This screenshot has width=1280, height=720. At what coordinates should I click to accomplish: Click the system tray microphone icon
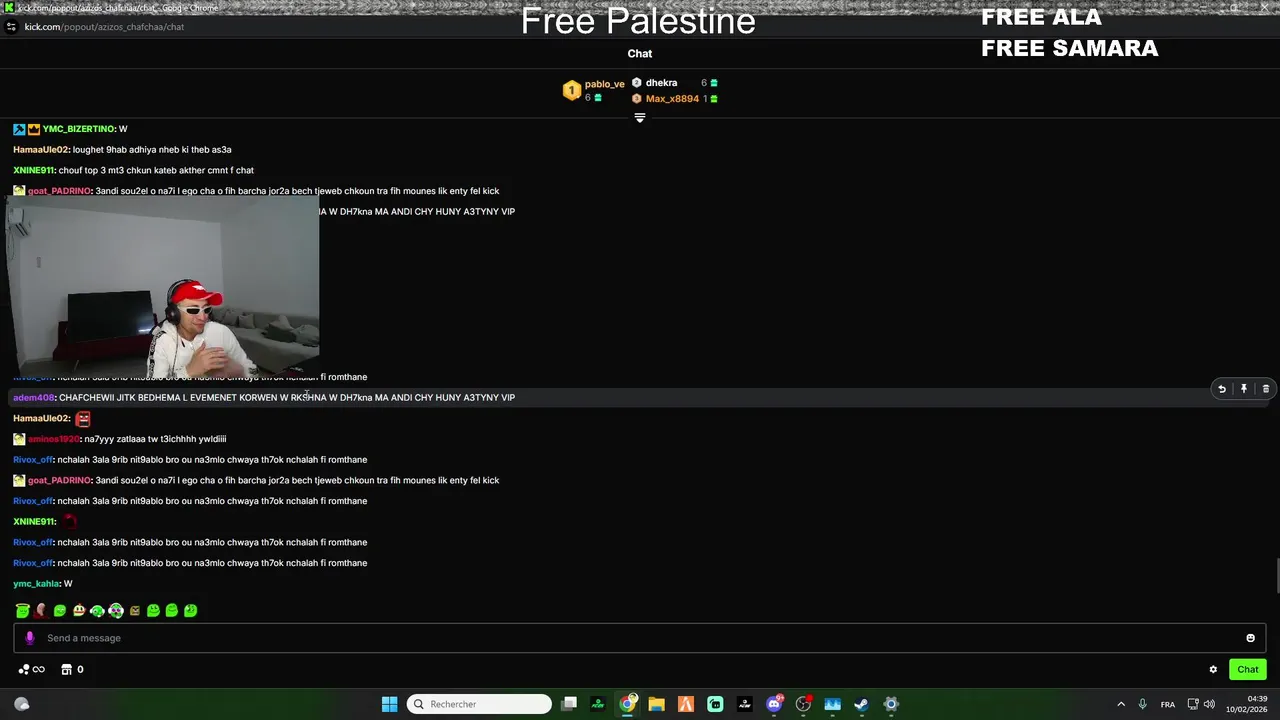coord(1142,704)
